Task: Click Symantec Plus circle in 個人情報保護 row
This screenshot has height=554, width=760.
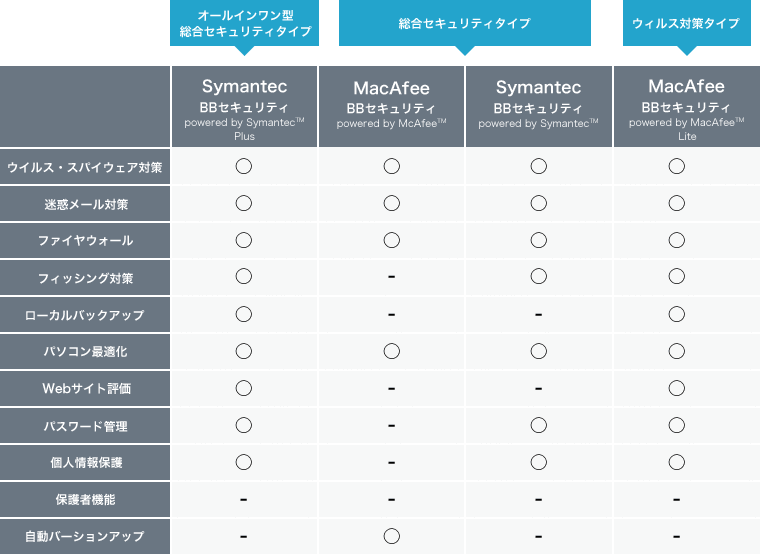Action: click(x=243, y=462)
